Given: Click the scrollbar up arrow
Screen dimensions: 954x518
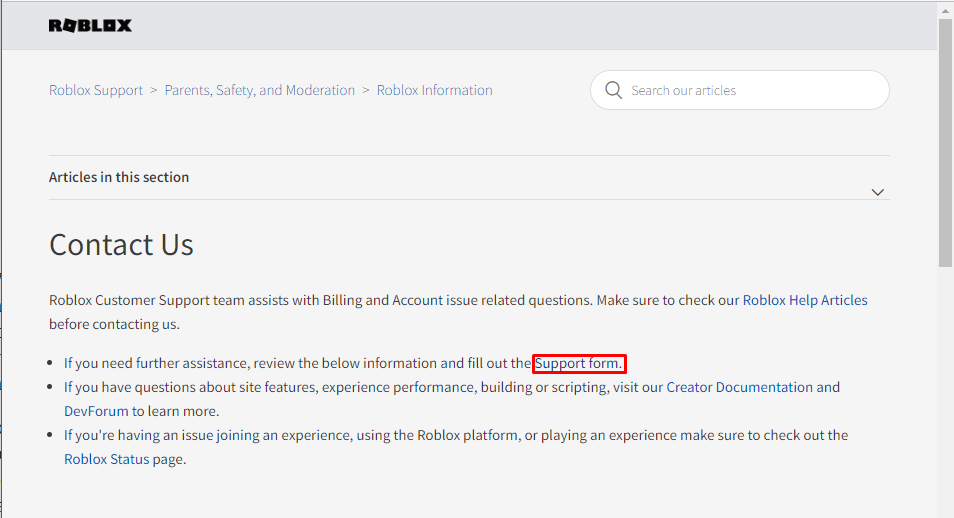Looking at the screenshot, I should click(945, 10).
